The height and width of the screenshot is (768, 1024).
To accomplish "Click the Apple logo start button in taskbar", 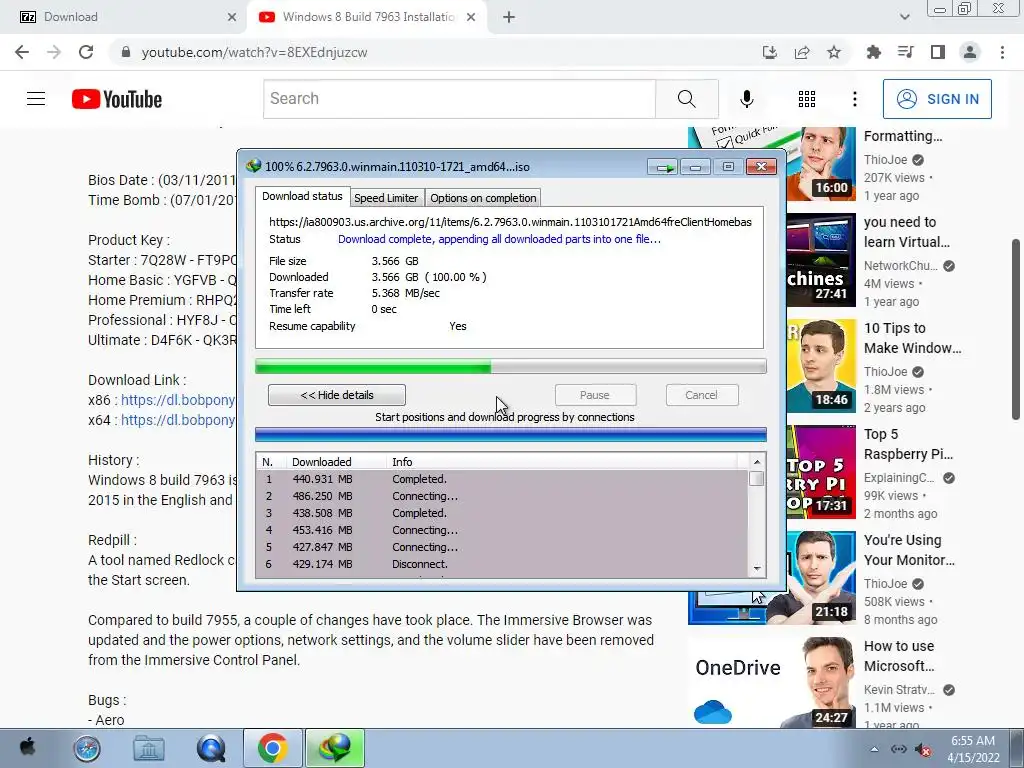I will (x=27, y=748).
